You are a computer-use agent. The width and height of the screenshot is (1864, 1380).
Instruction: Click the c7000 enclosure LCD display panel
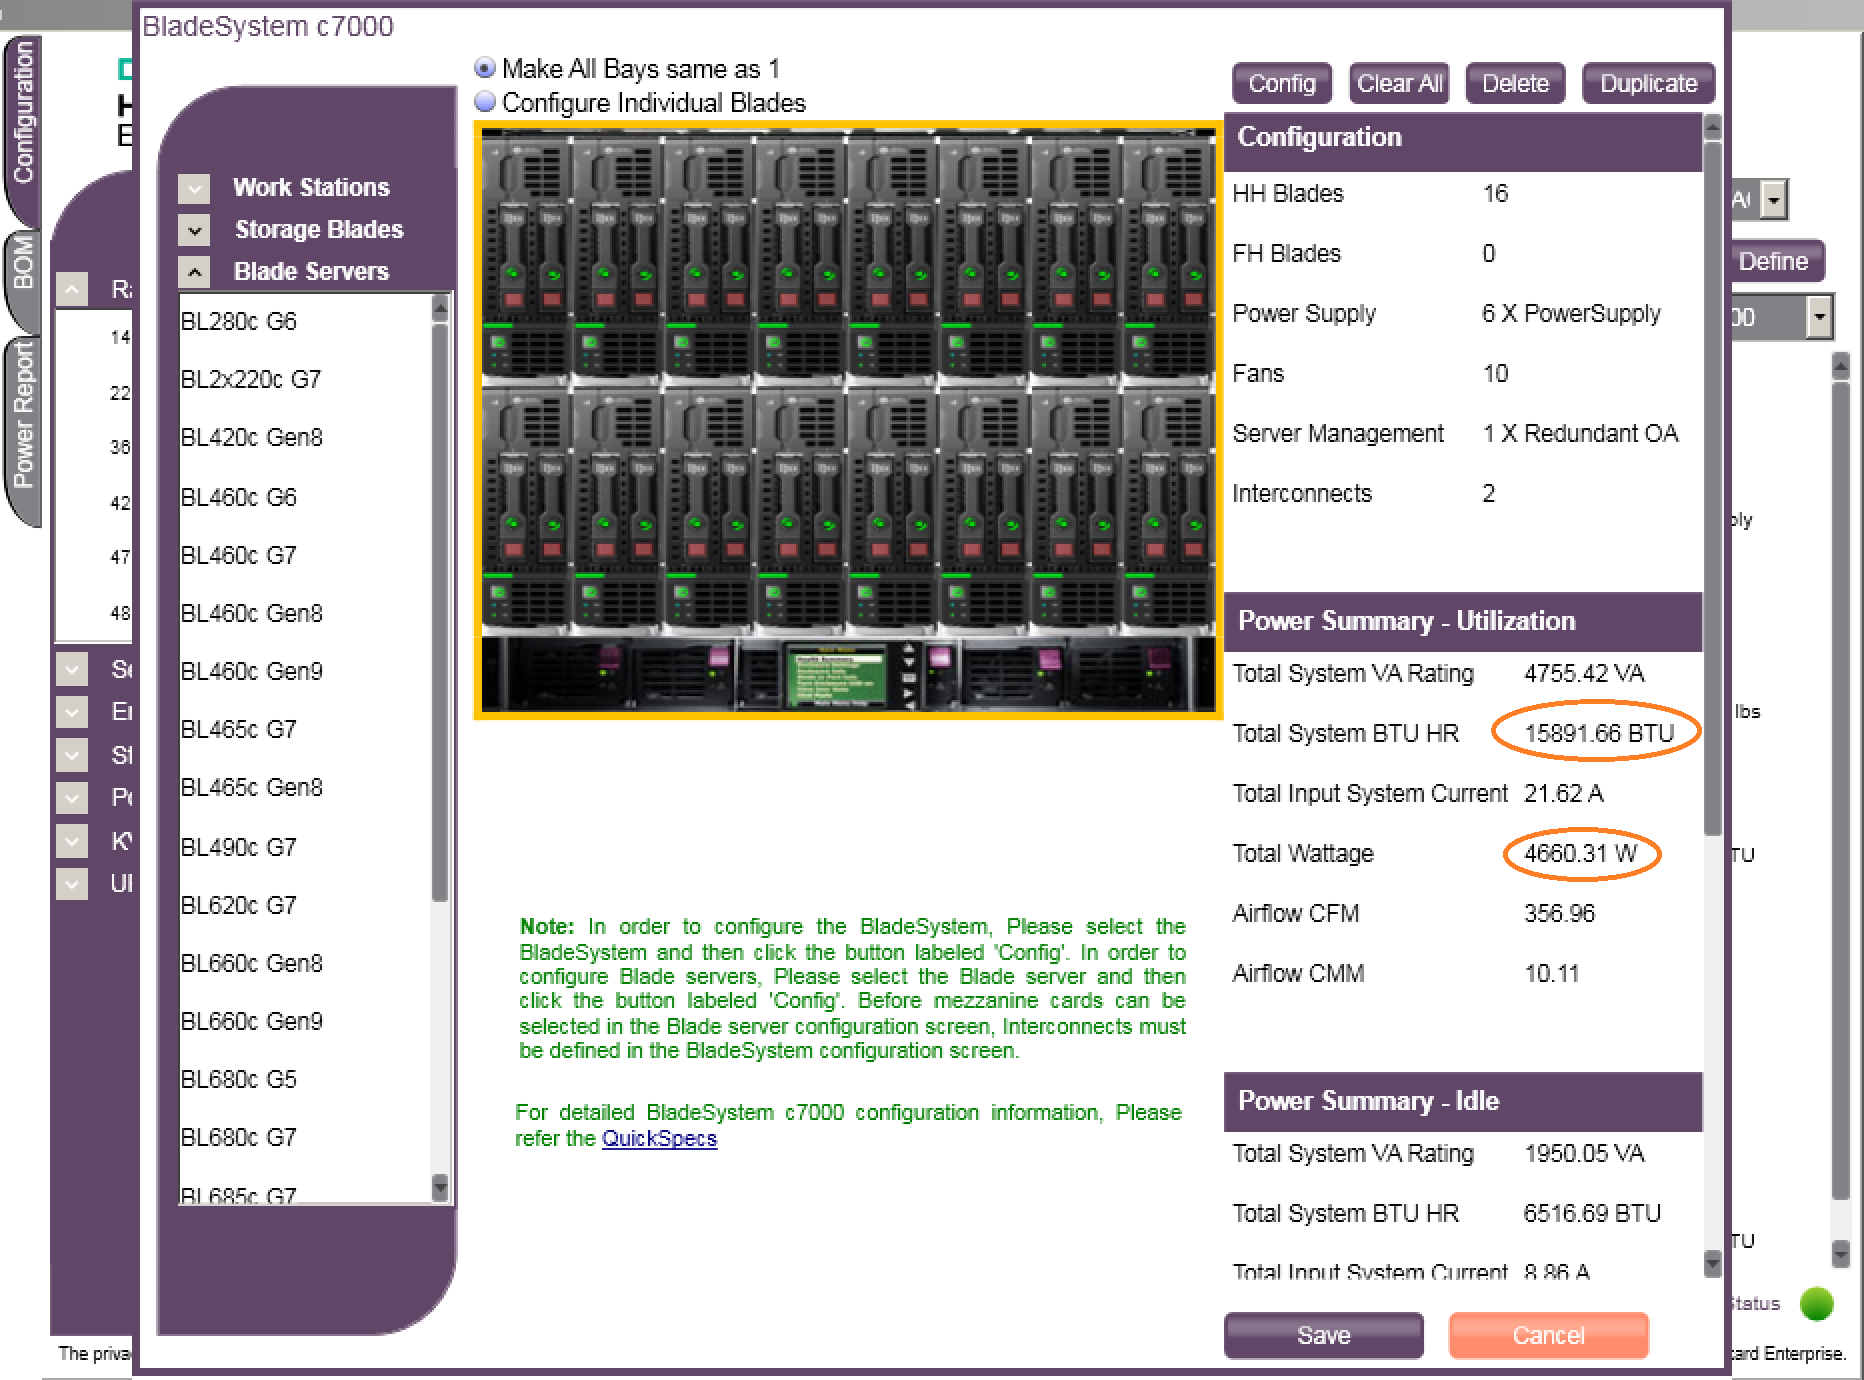837,676
